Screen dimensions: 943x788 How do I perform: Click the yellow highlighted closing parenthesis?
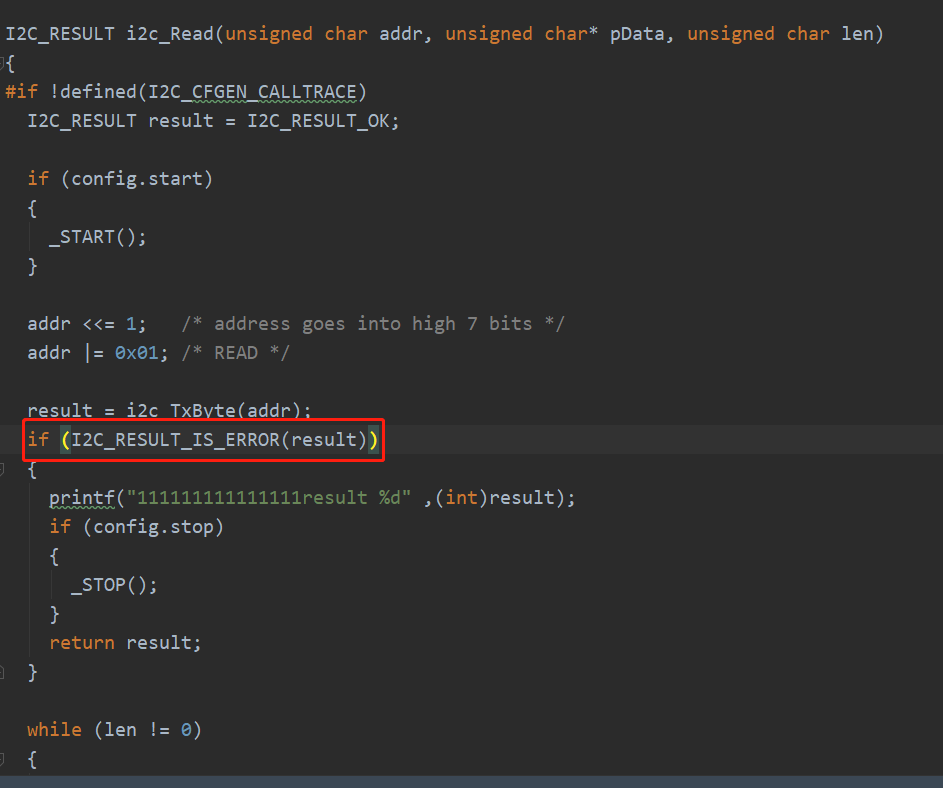(x=373, y=440)
